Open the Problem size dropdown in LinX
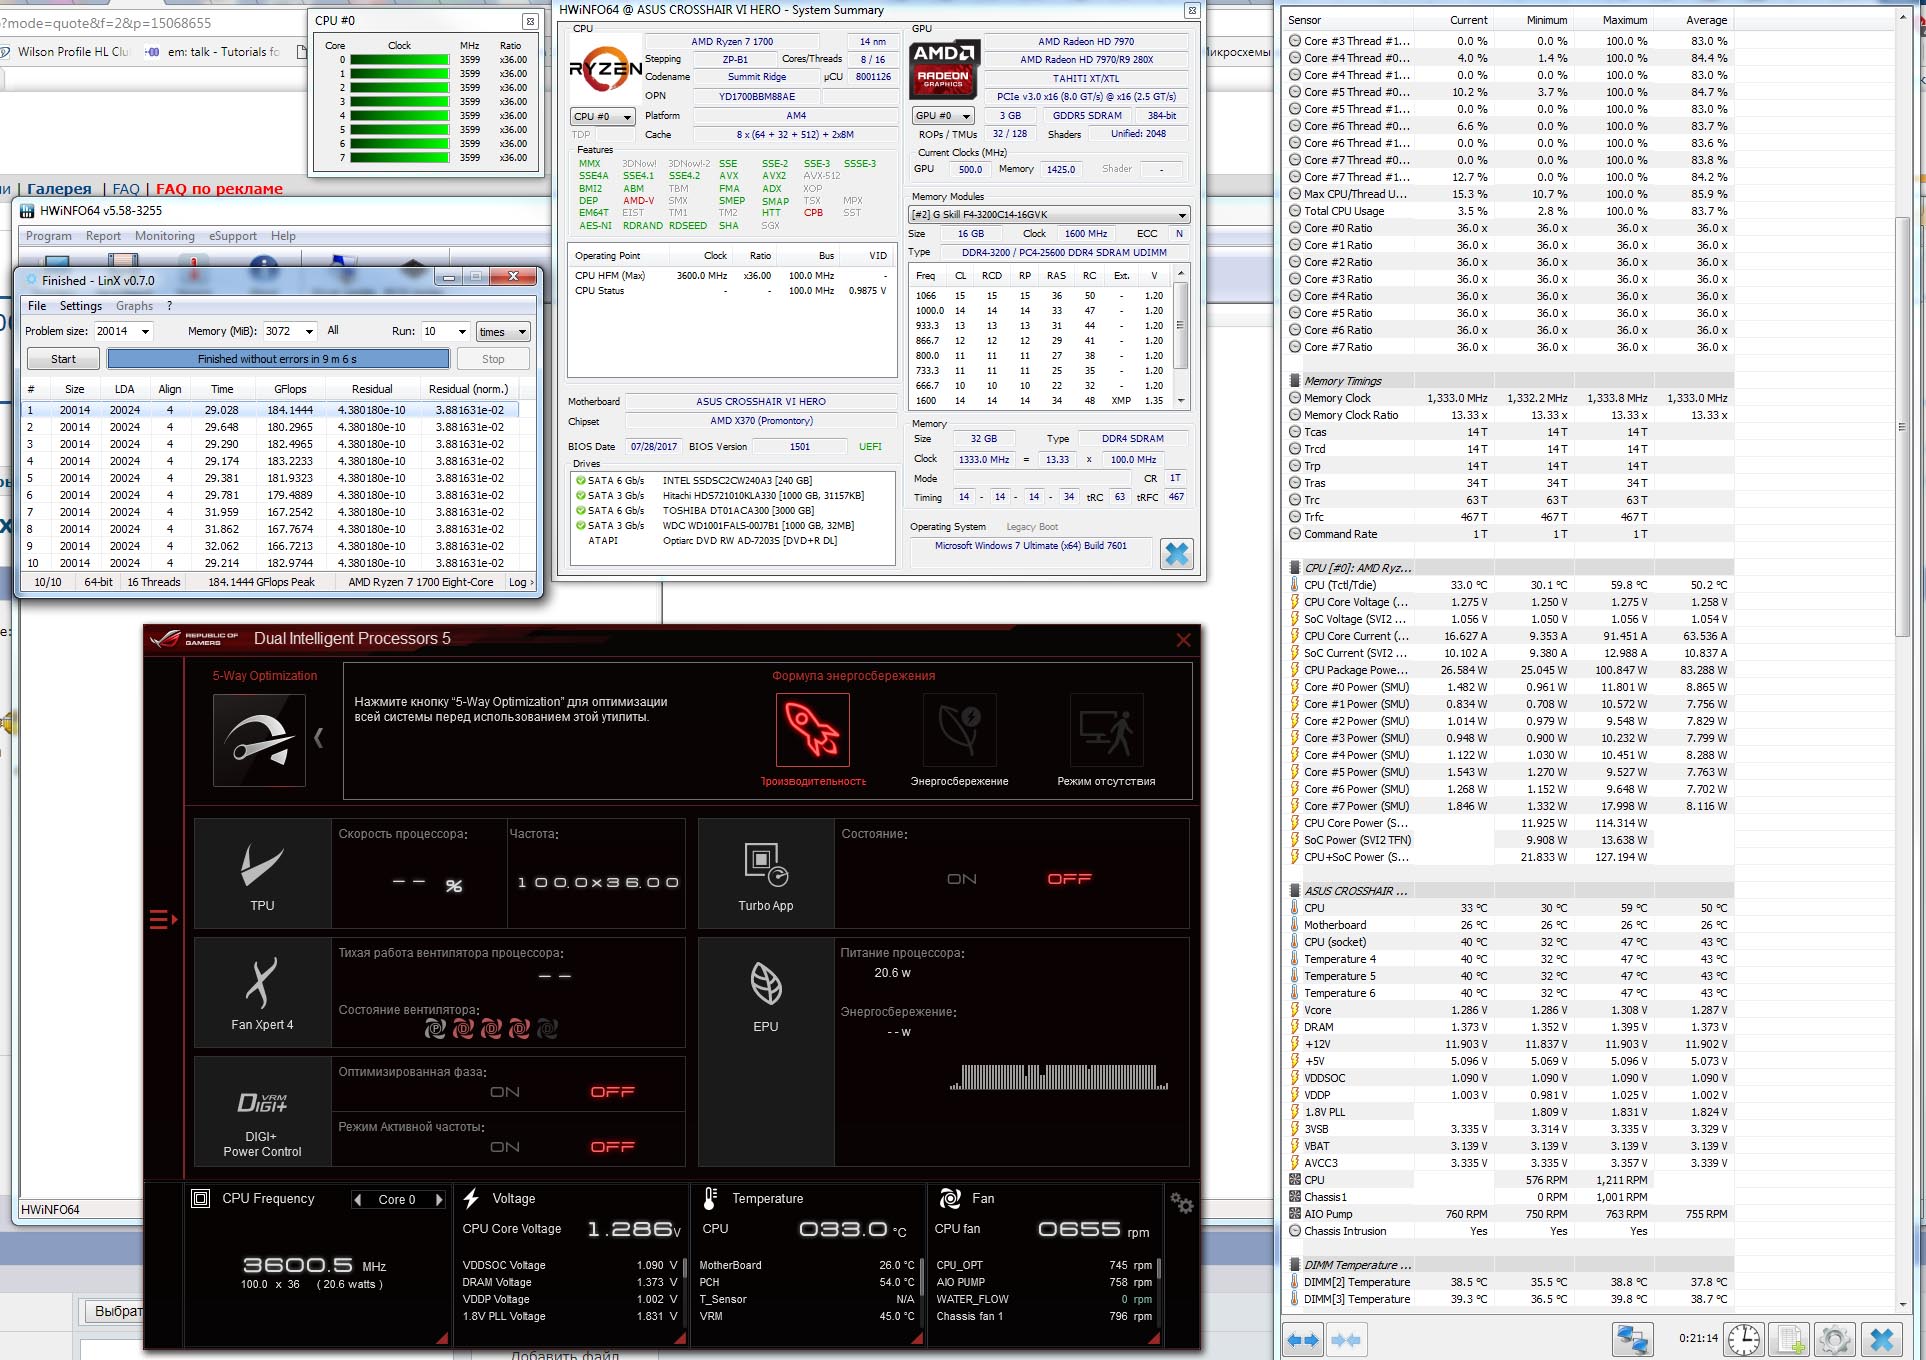Screen dimensions: 1926x1360 tap(145, 332)
